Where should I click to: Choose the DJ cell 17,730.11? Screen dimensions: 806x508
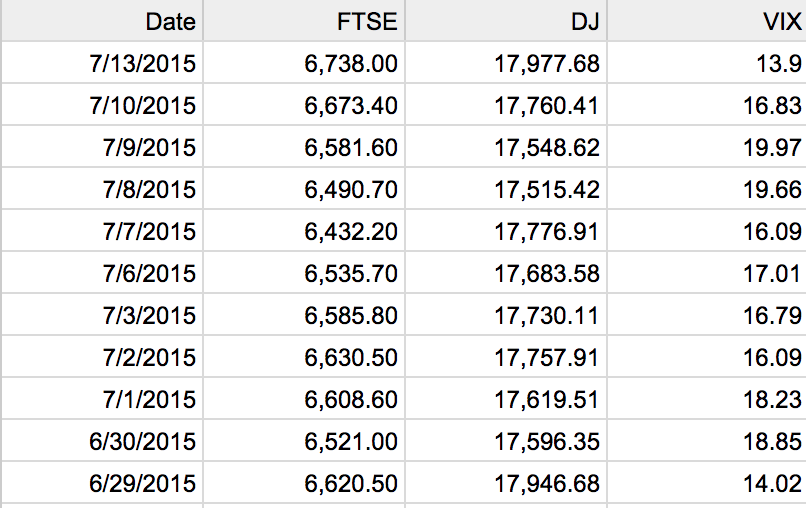(x=506, y=315)
